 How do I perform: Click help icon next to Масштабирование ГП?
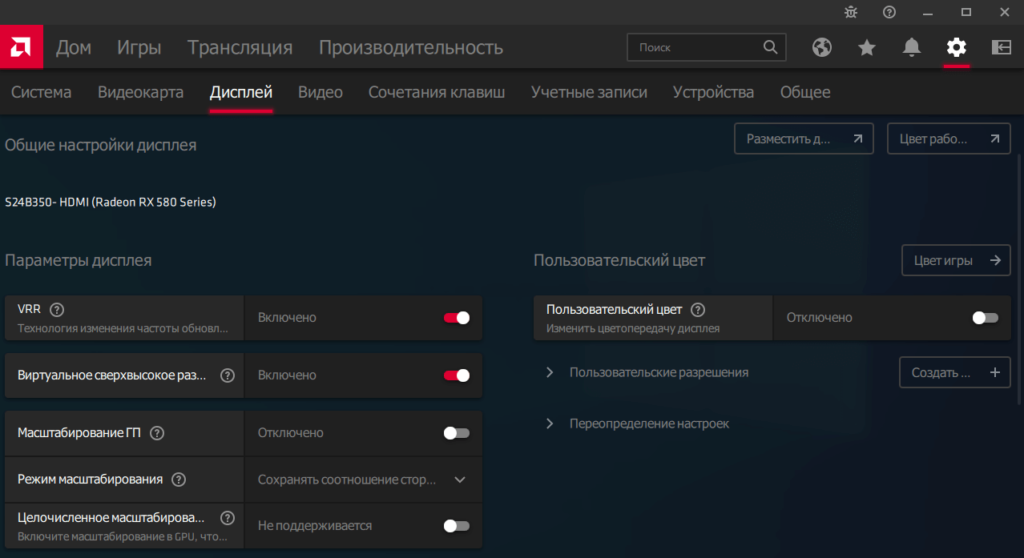pyautogui.click(x=156, y=433)
